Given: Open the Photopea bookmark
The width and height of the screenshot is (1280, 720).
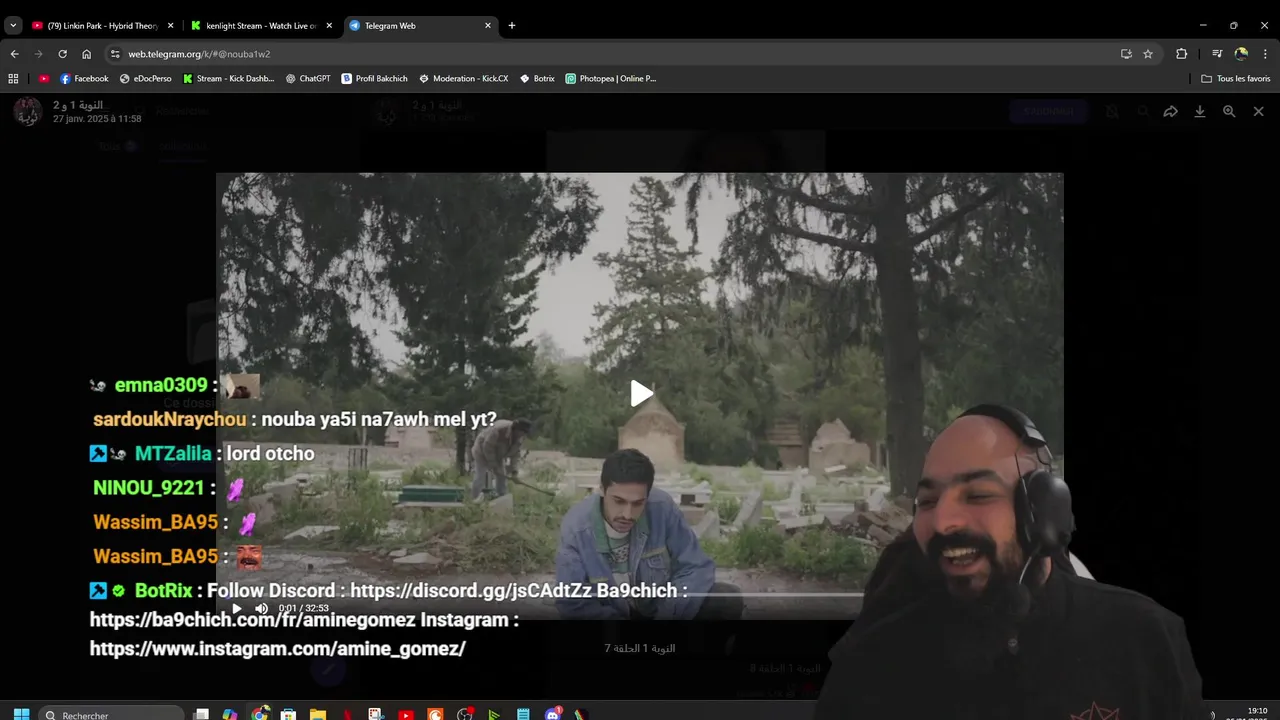Looking at the screenshot, I should click(610, 78).
